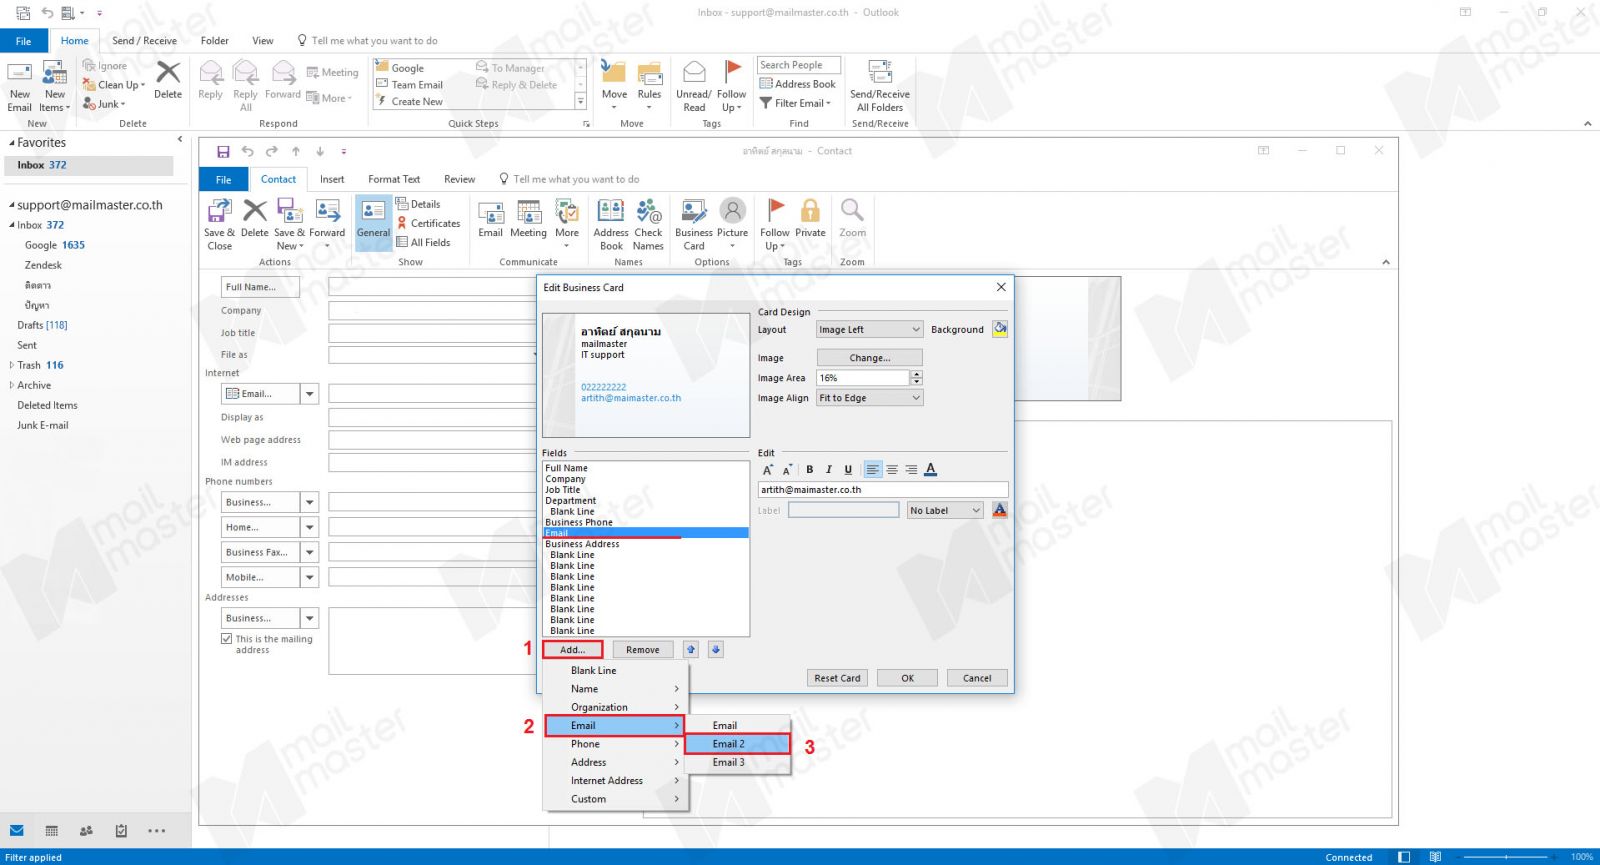Open Certificates view in Show group
This screenshot has width=1600, height=865.
click(x=429, y=223)
